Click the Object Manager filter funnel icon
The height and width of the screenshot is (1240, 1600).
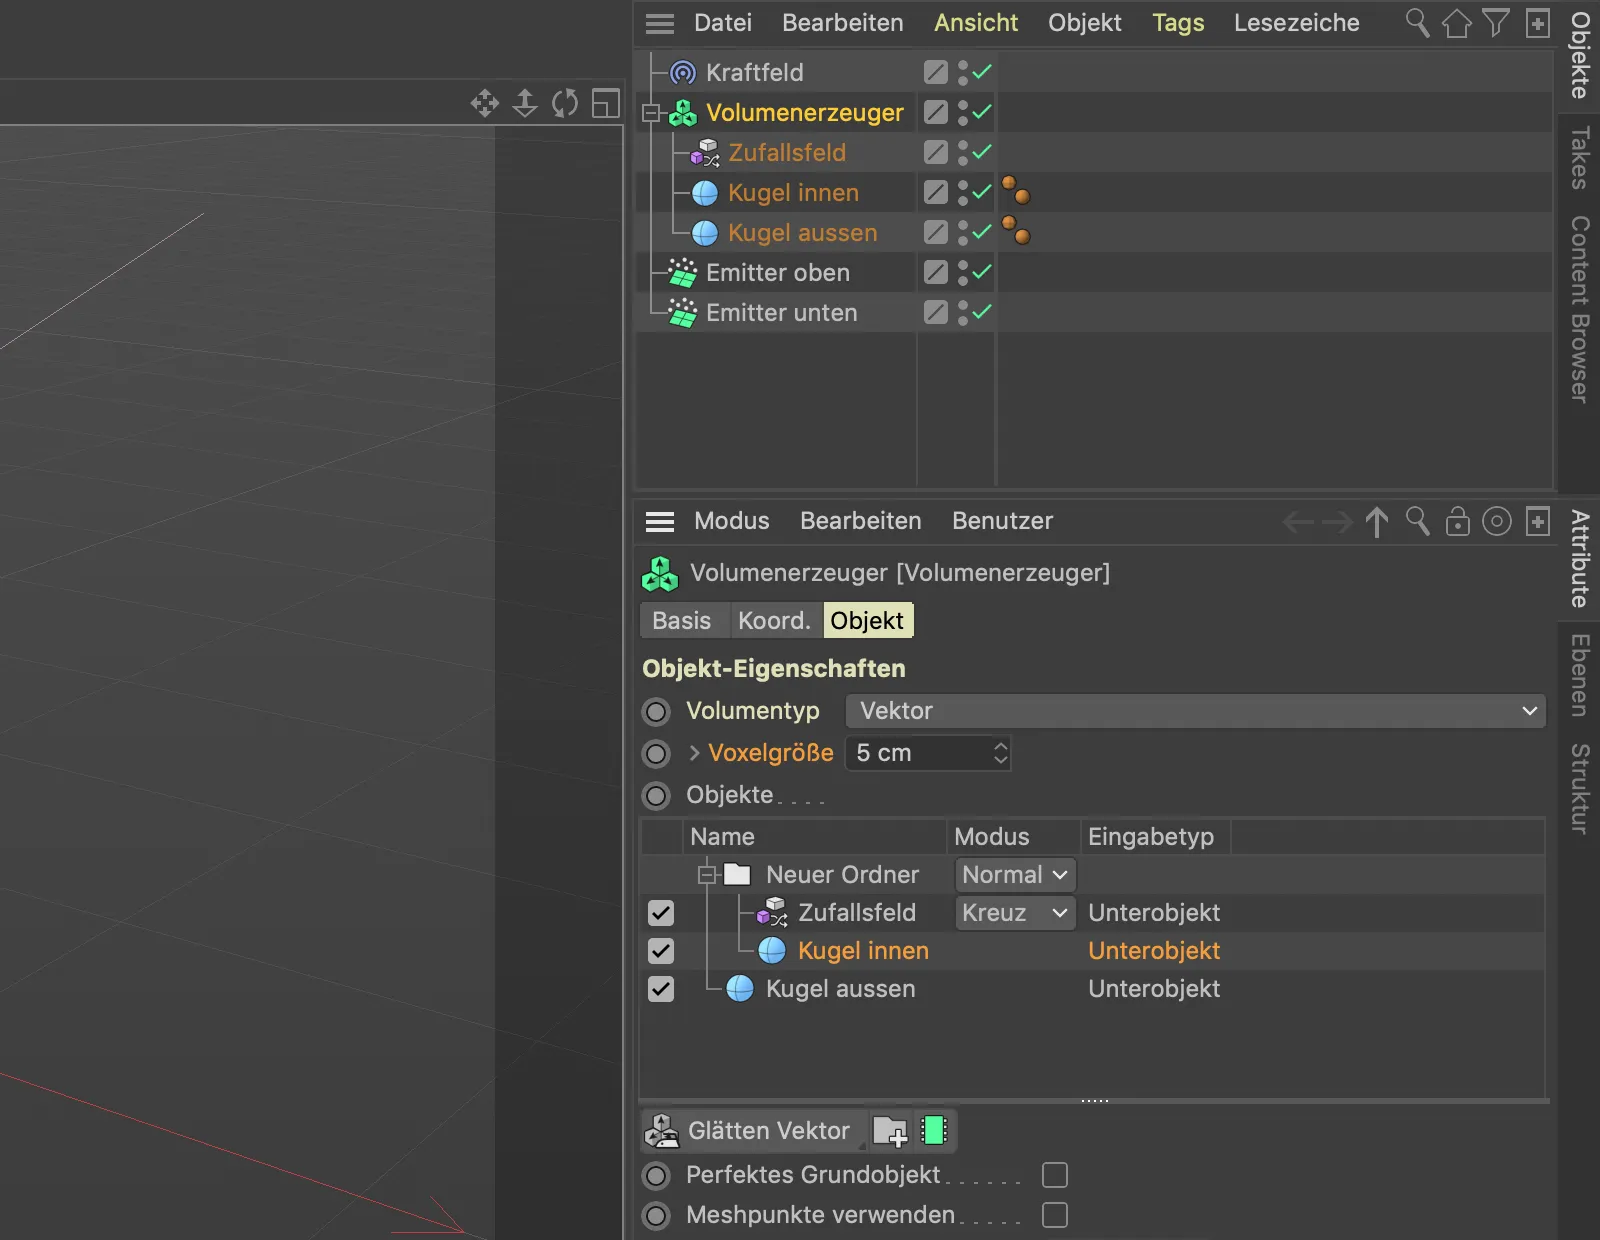click(1496, 22)
